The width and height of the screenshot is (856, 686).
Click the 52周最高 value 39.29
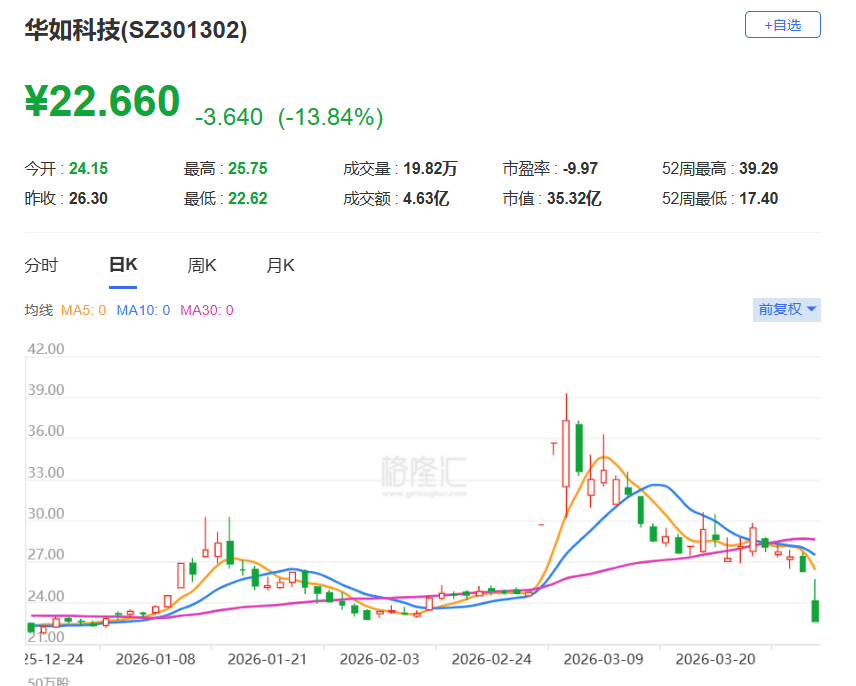tap(760, 168)
